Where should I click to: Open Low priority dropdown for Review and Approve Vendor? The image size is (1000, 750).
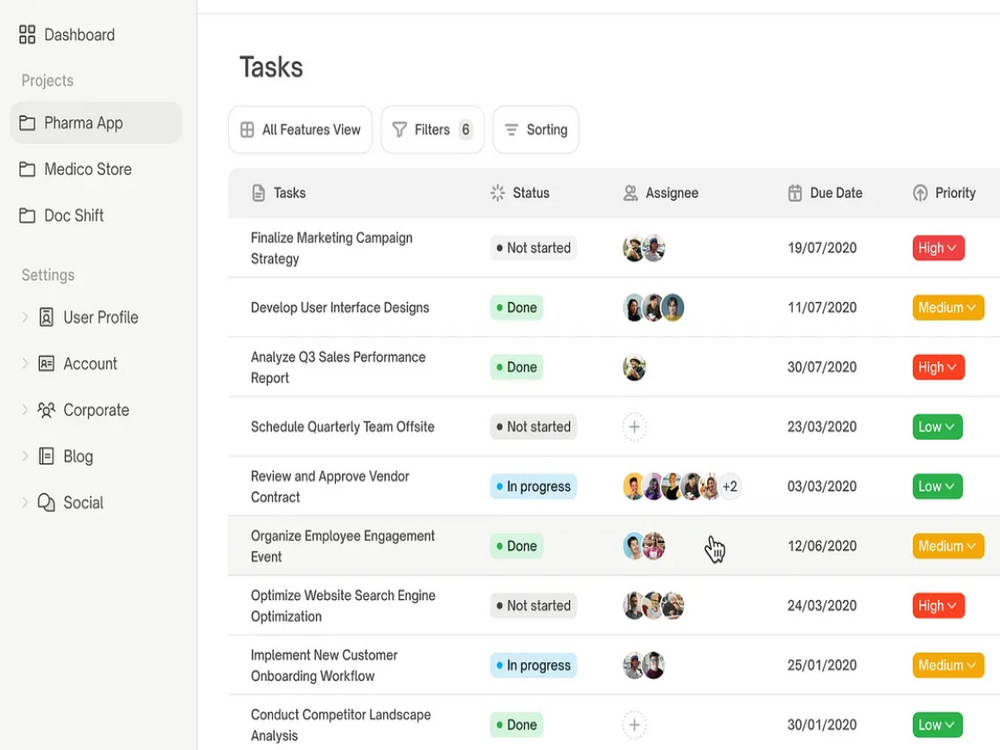[x=937, y=486]
